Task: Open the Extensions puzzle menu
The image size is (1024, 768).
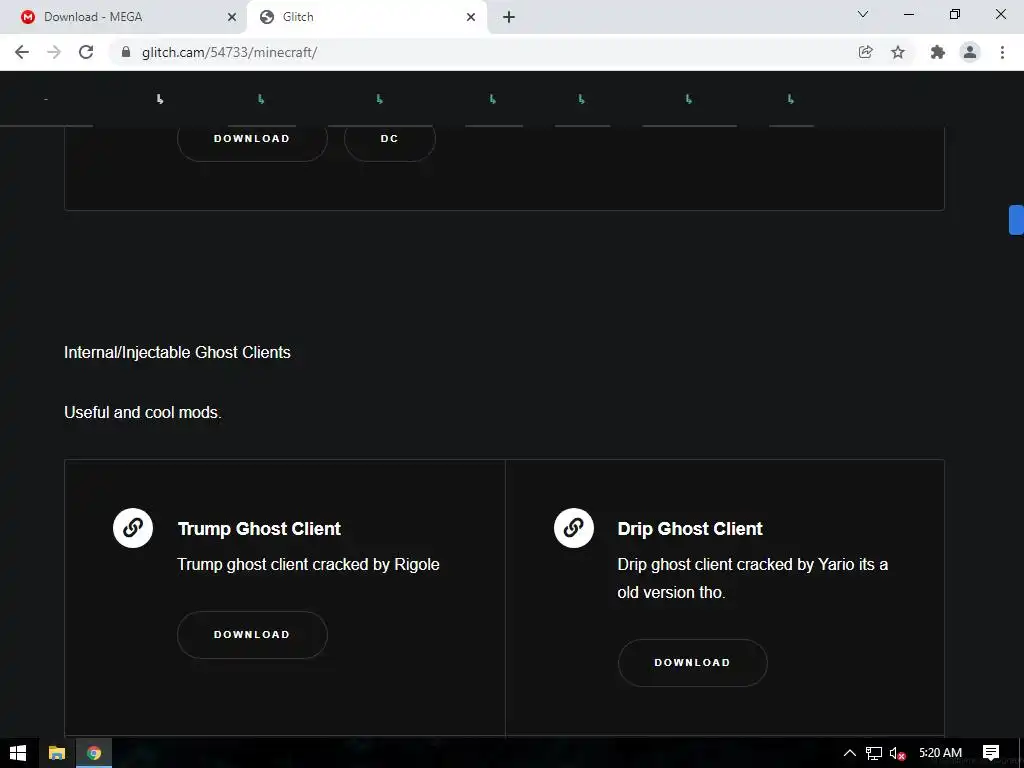Action: click(937, 52)
